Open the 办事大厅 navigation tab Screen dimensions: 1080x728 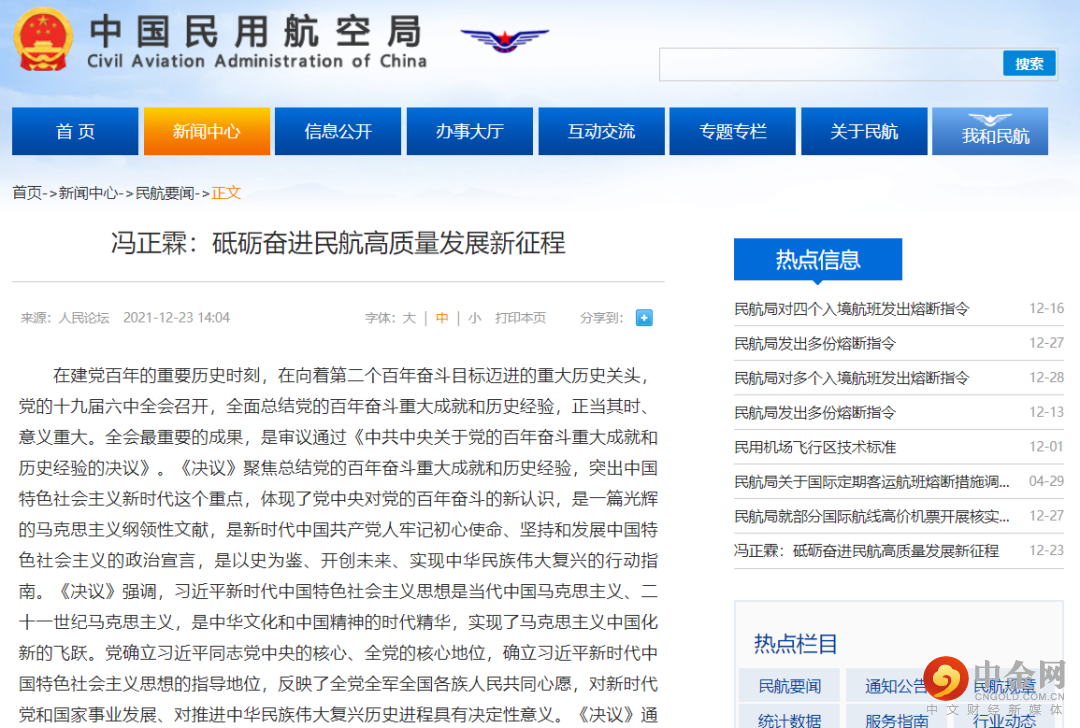click(x=470, y=131)
